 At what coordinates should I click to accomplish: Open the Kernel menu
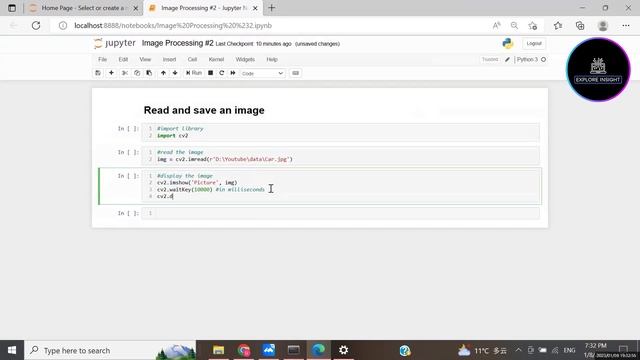tap(216, 60)
